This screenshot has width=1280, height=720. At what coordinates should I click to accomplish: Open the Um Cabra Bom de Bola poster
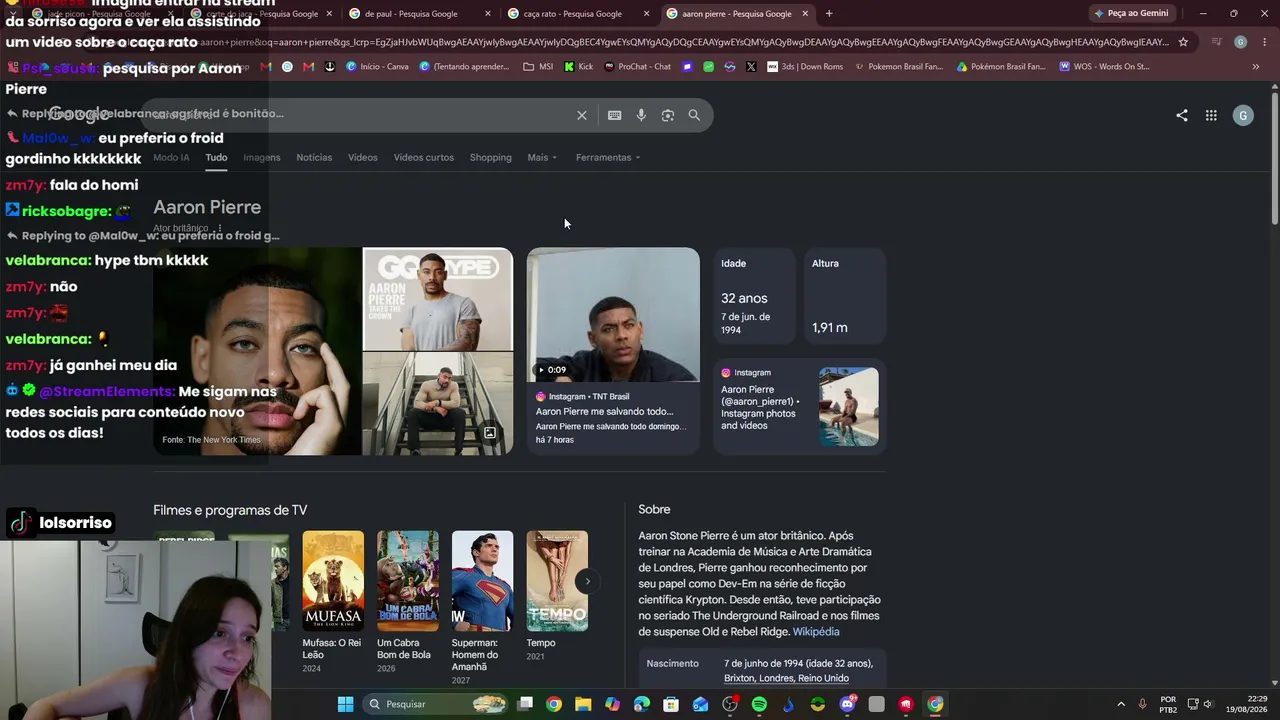[x=407, y=581]
